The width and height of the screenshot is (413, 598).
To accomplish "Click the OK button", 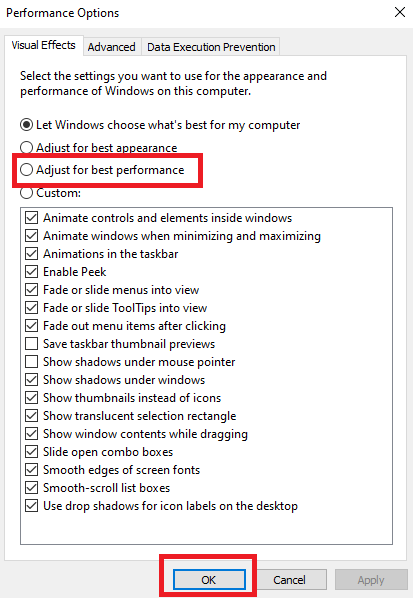I will (209, 580).
